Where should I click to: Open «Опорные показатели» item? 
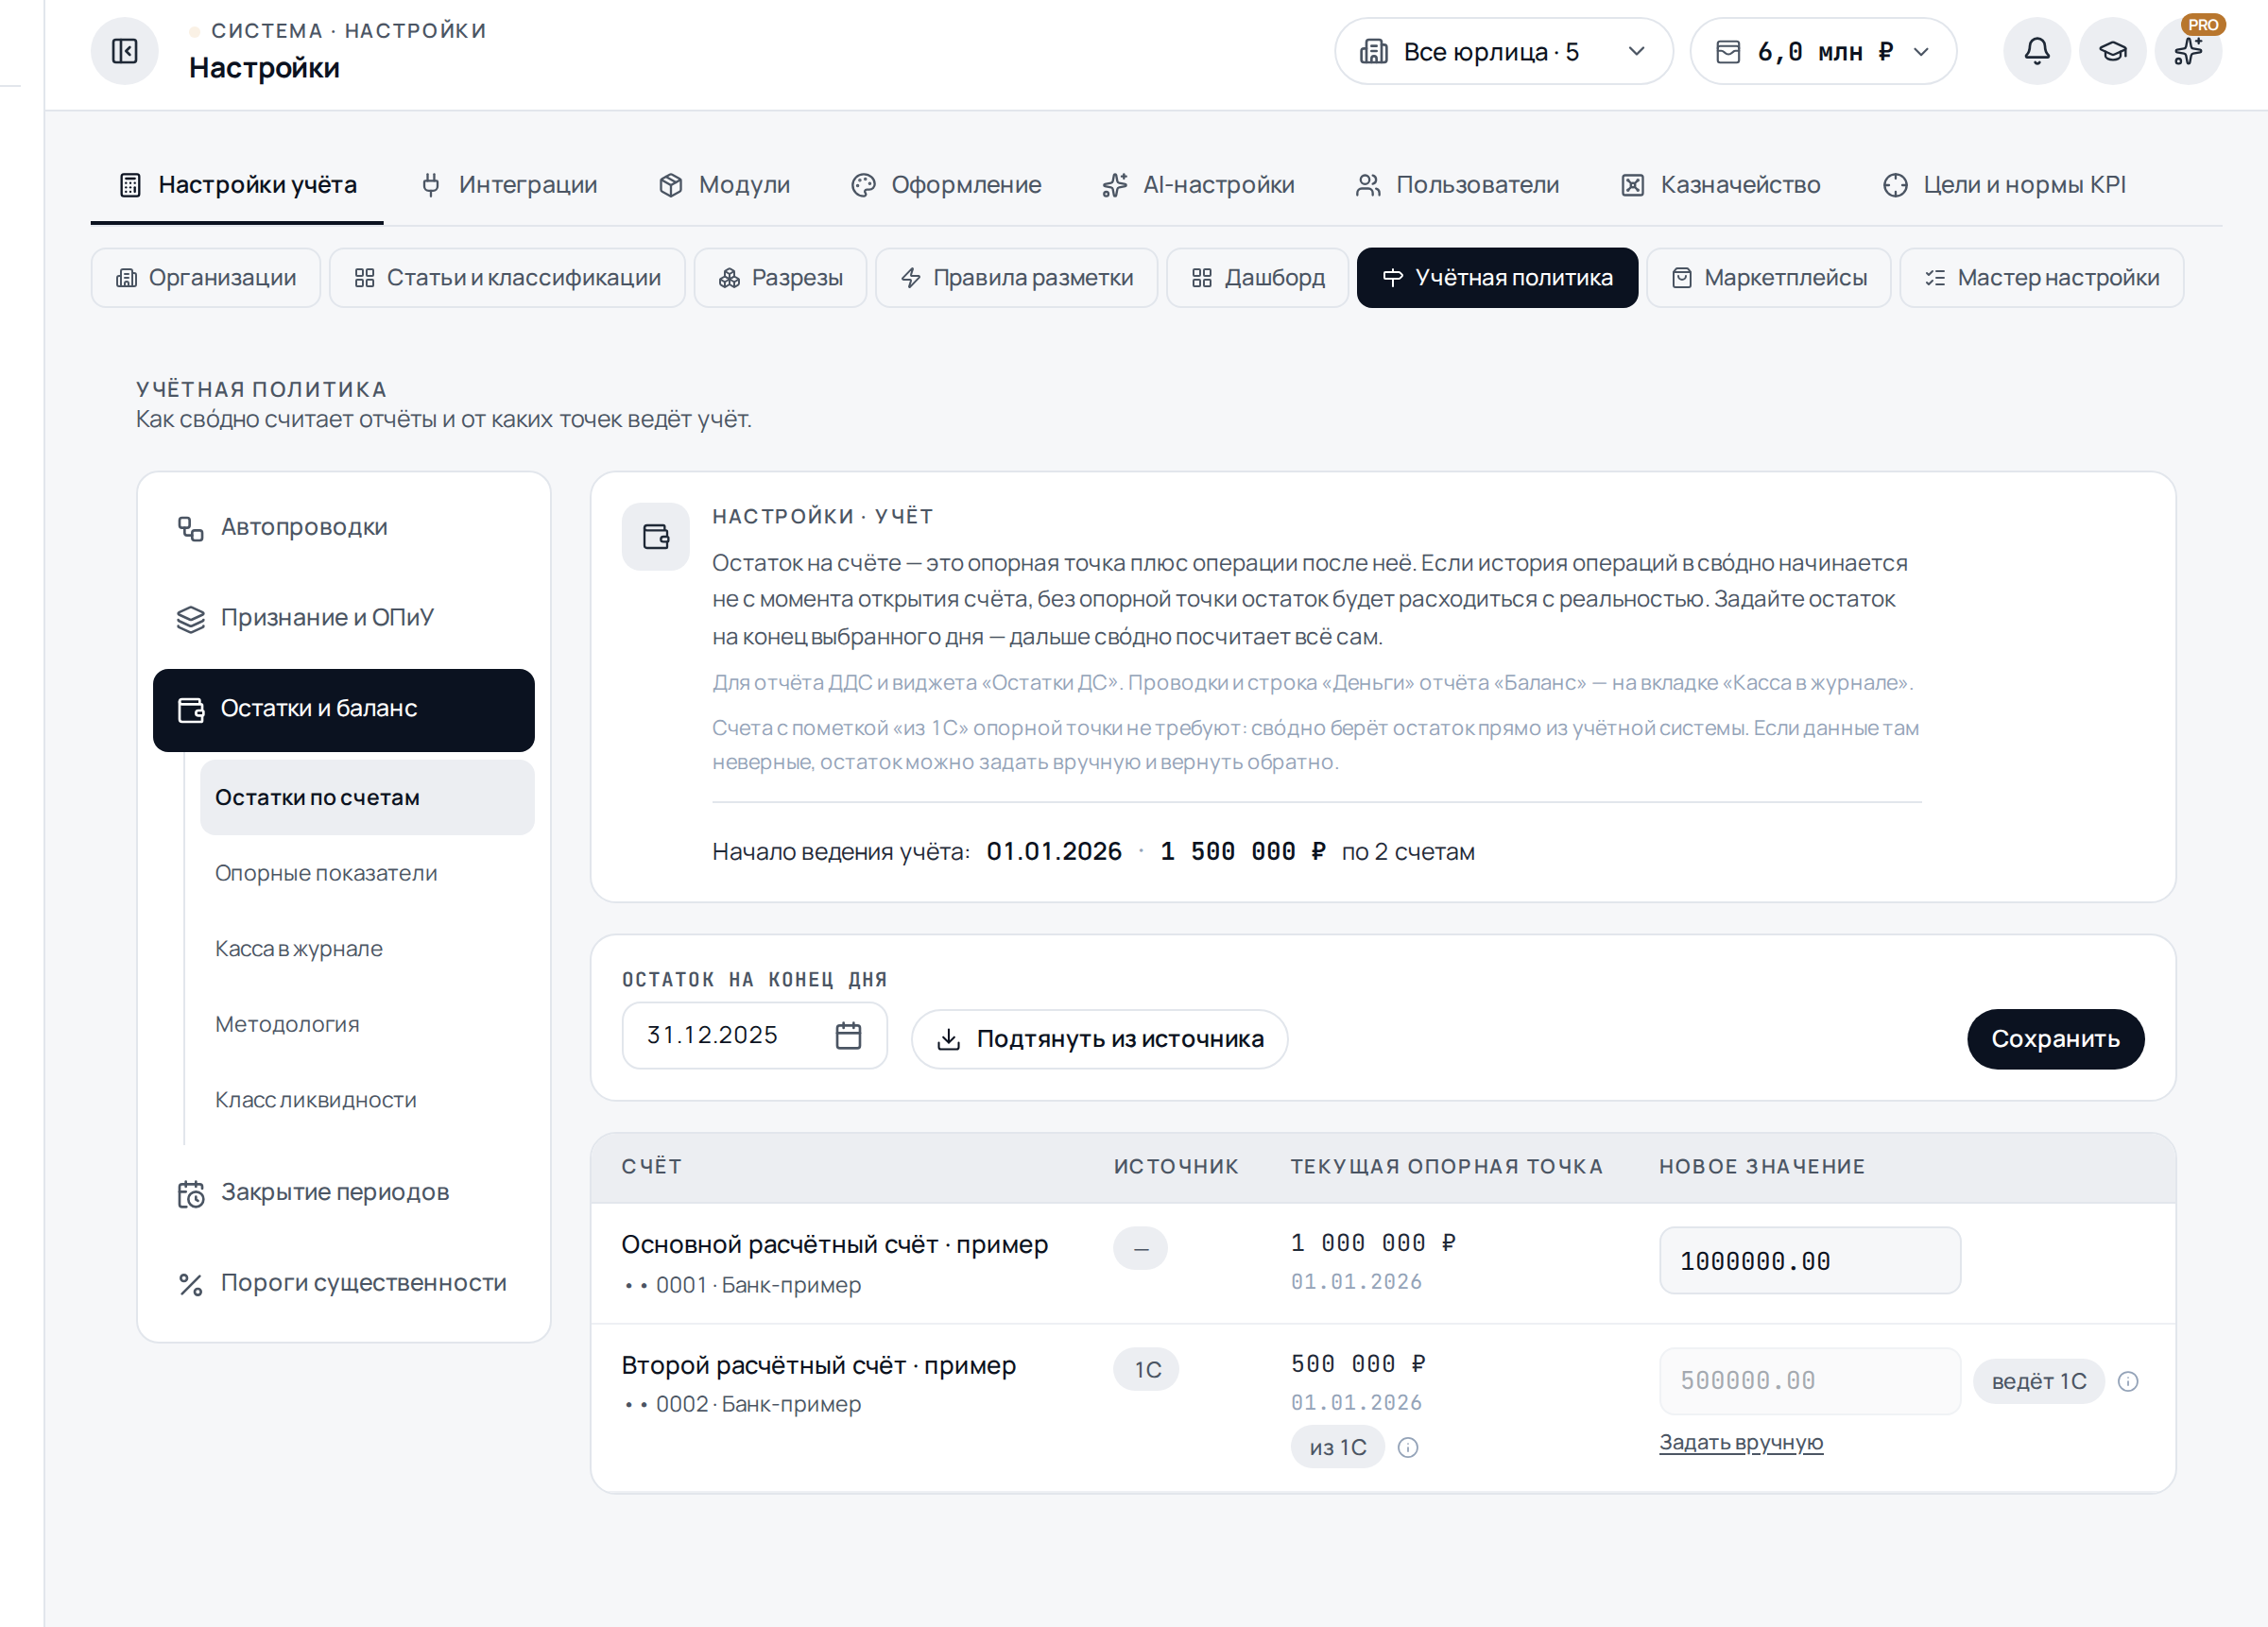coord(367,873)
